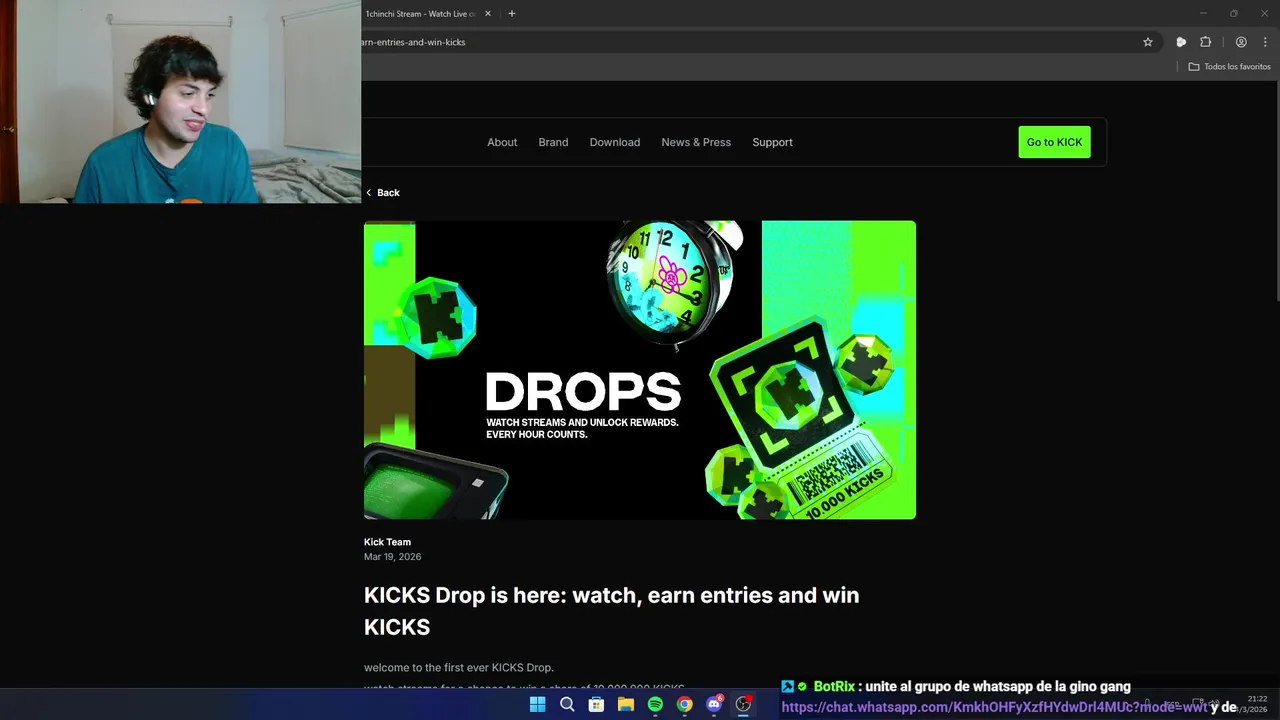Click the page vertical scrollbar
Viewport: 1280px width, 720px height.
[1276, 190]
